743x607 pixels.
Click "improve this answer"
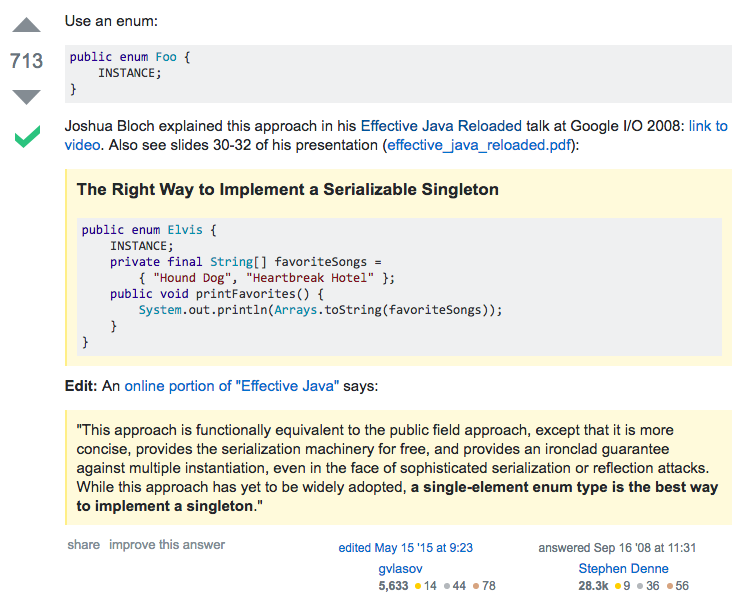point(167,545)
